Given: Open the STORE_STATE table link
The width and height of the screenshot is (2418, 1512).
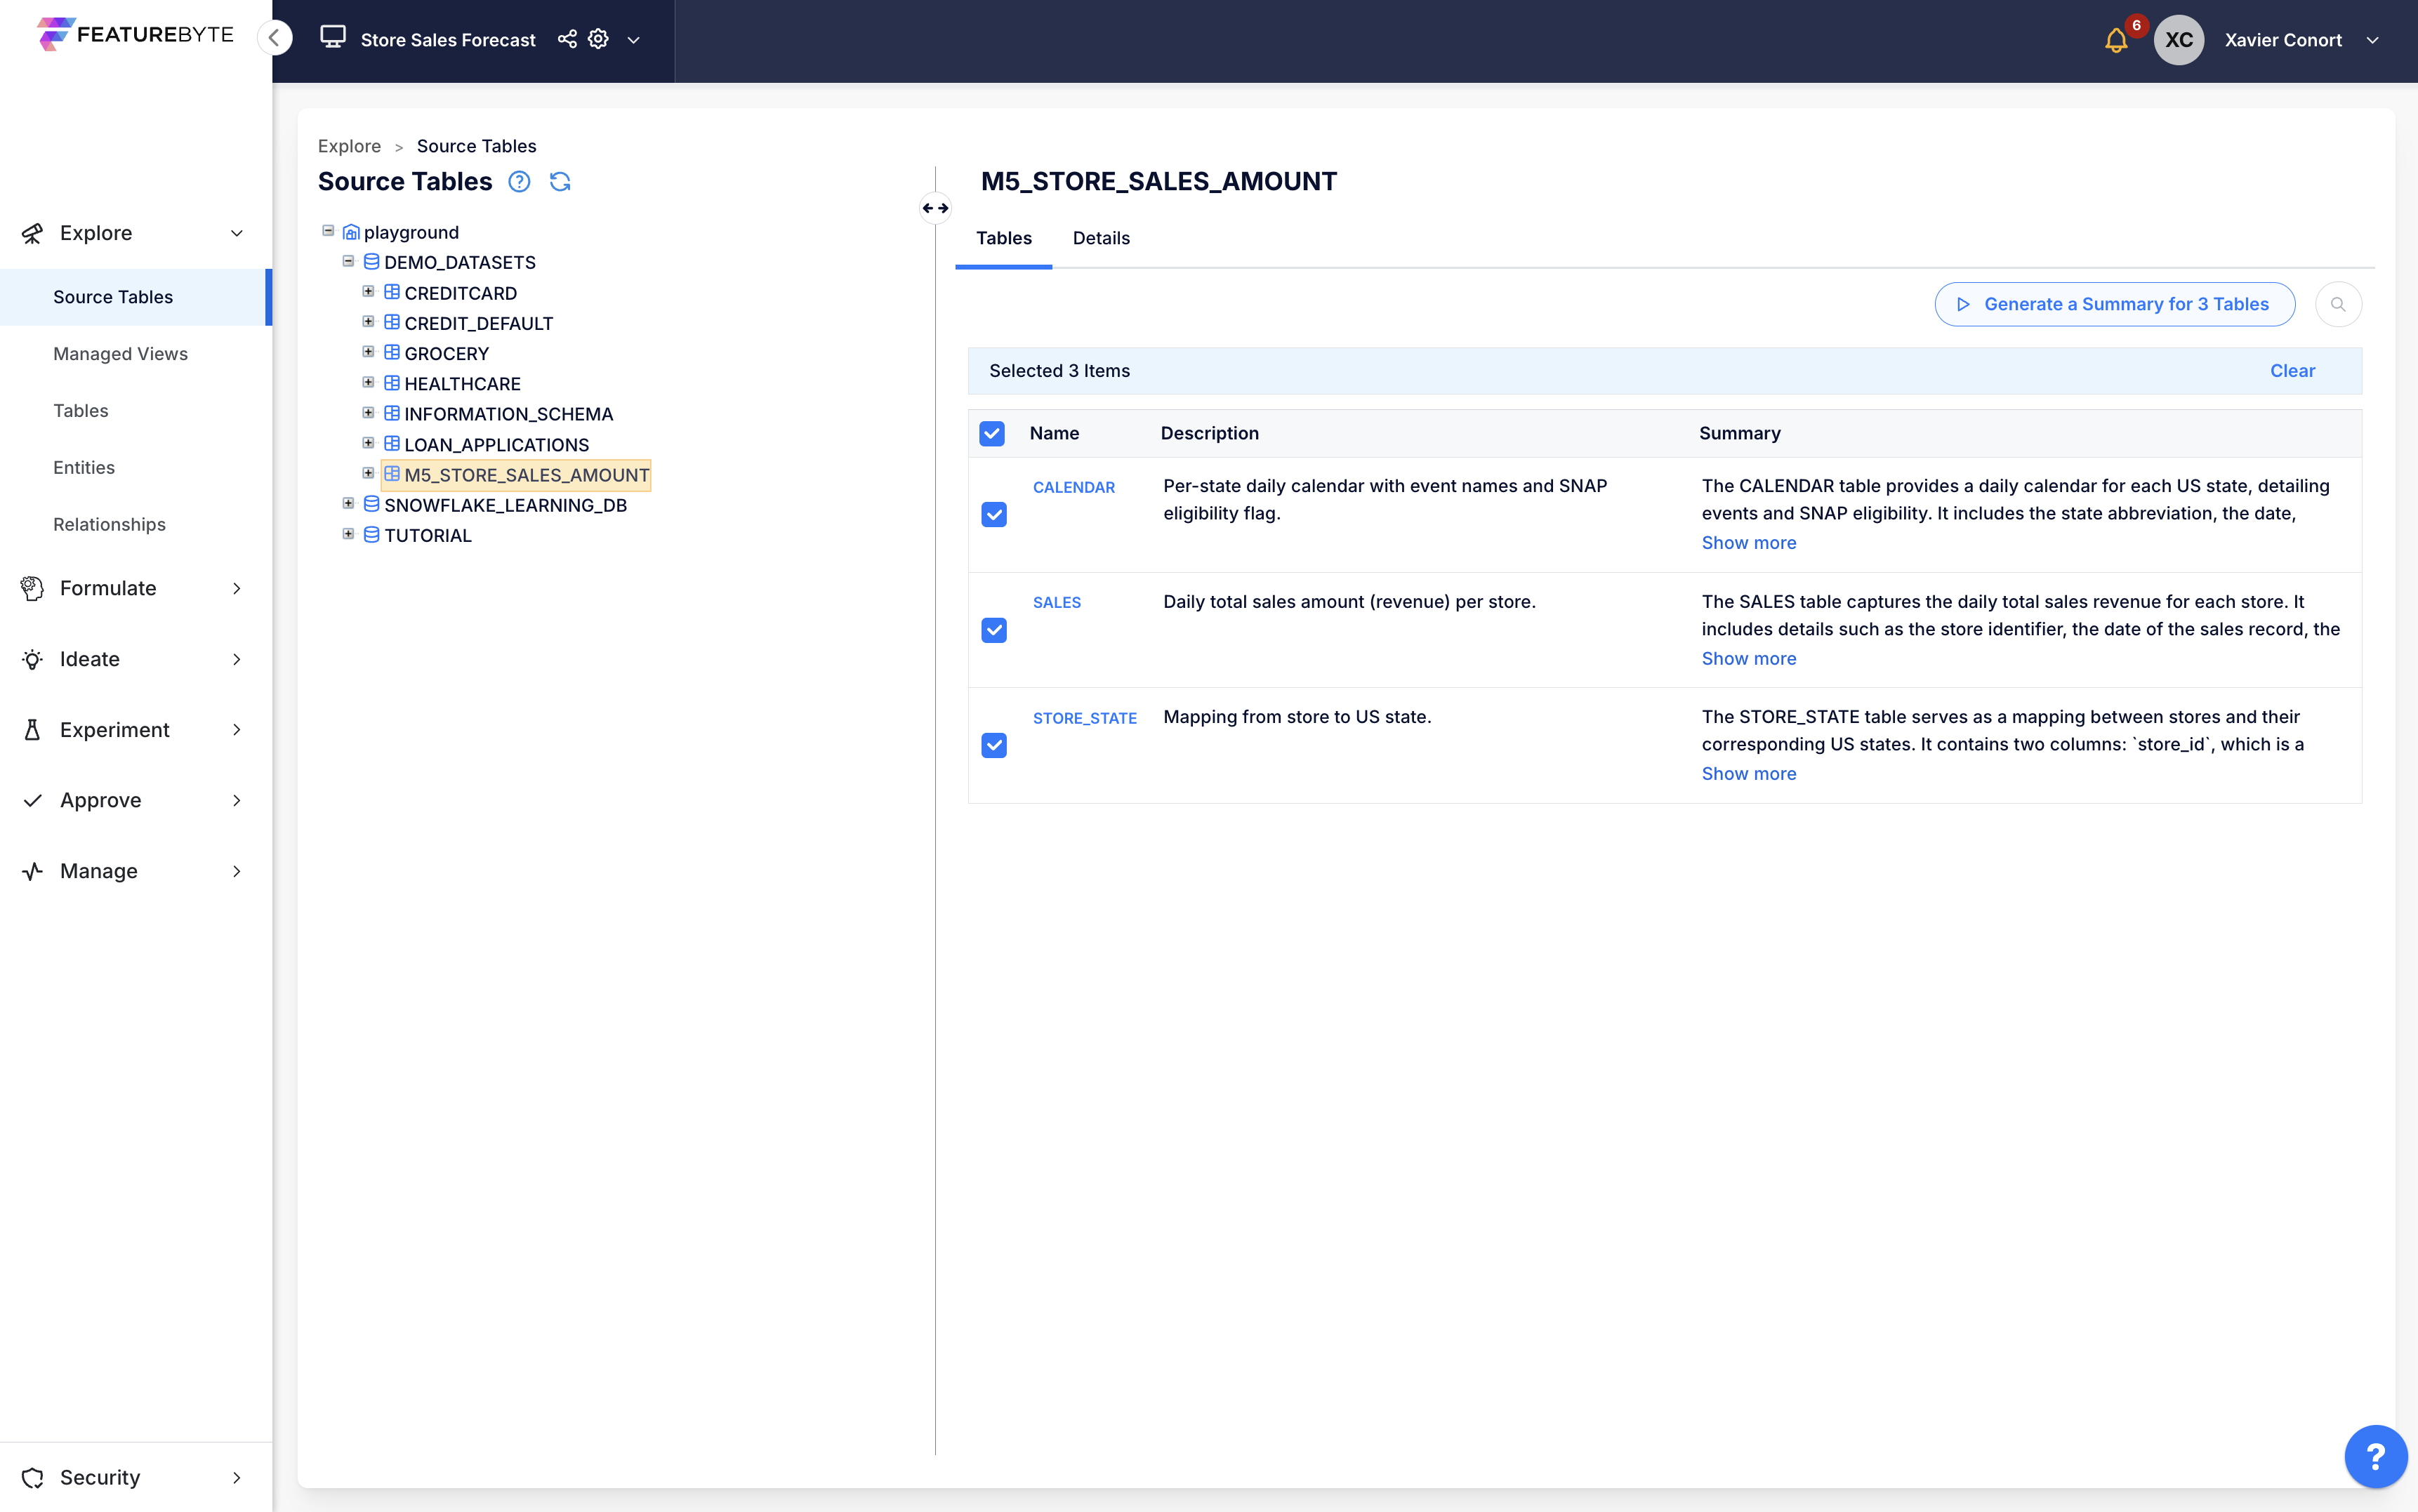Looking at the screenshot, I should [x=1084, y=718].
